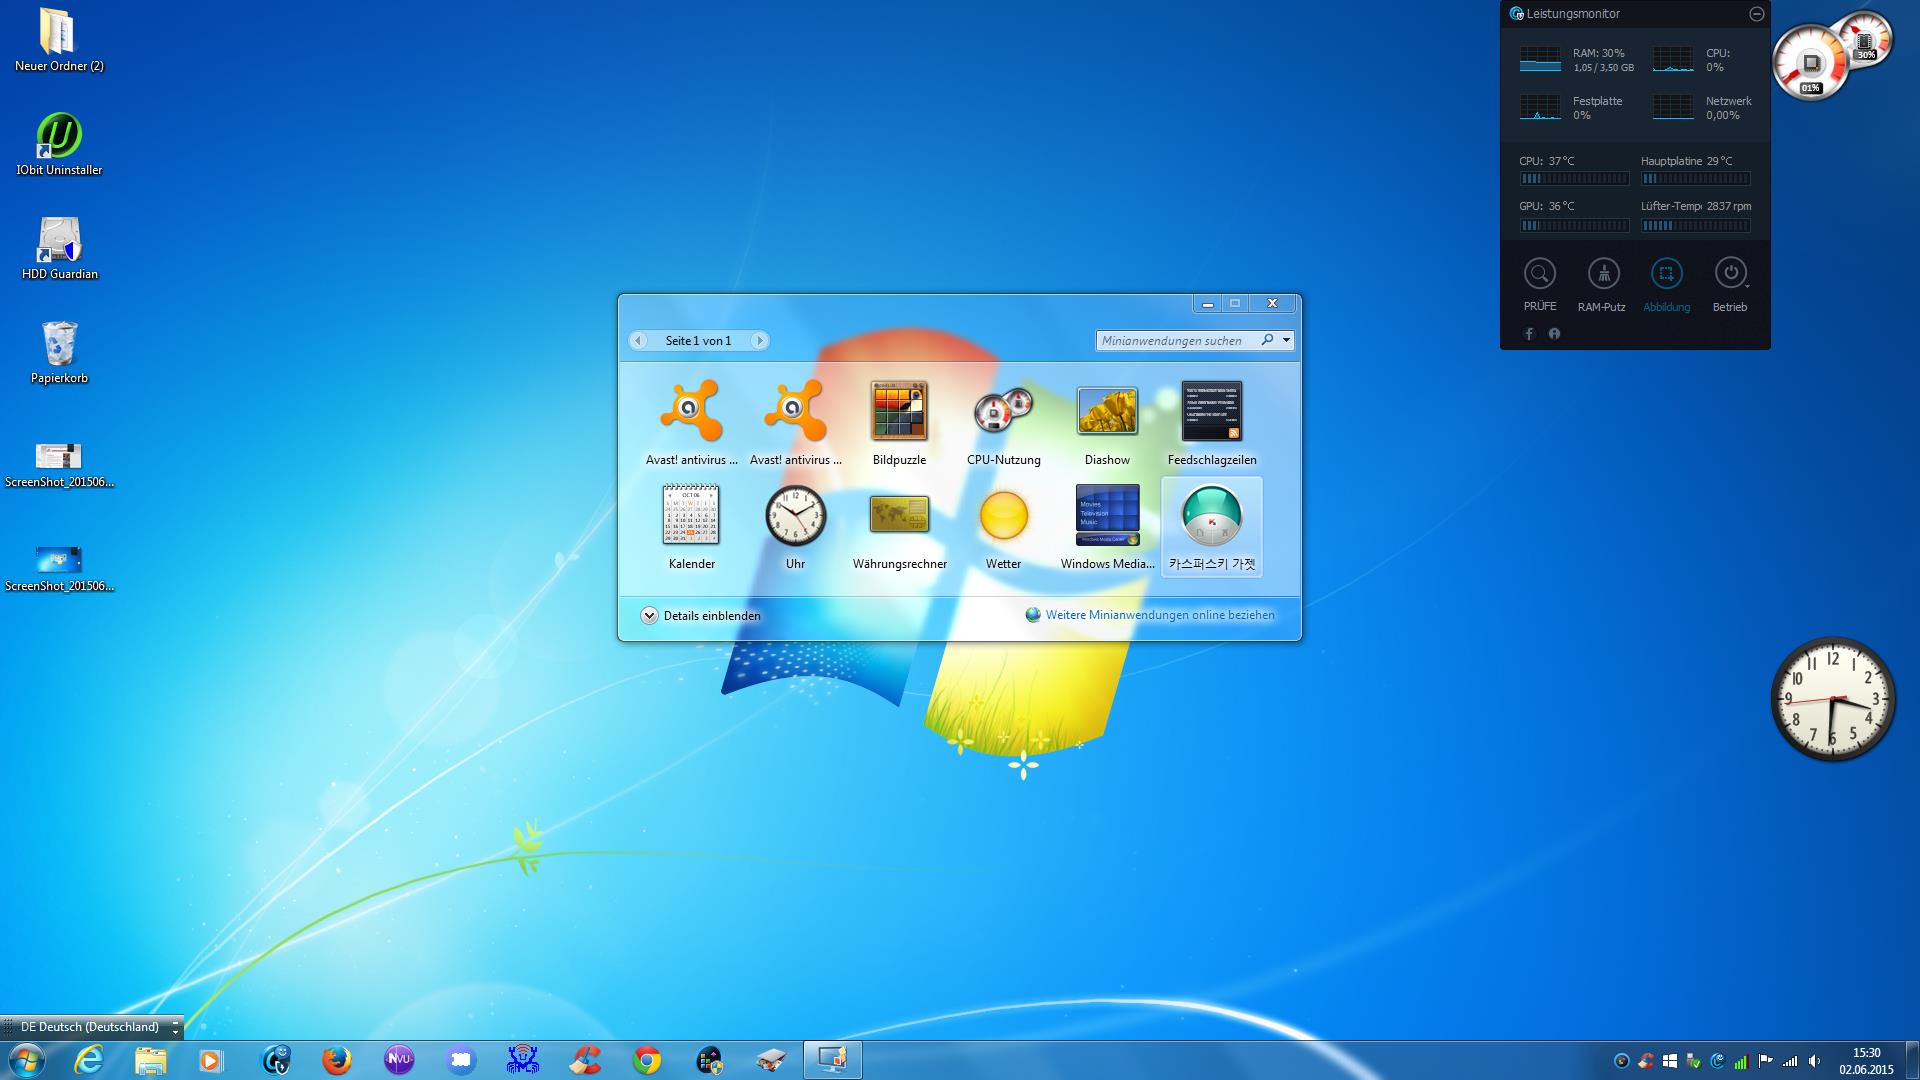The image size is (1920, 1080).
Task: Open the search filter dropdown arrow
Action: (1286, 341)
